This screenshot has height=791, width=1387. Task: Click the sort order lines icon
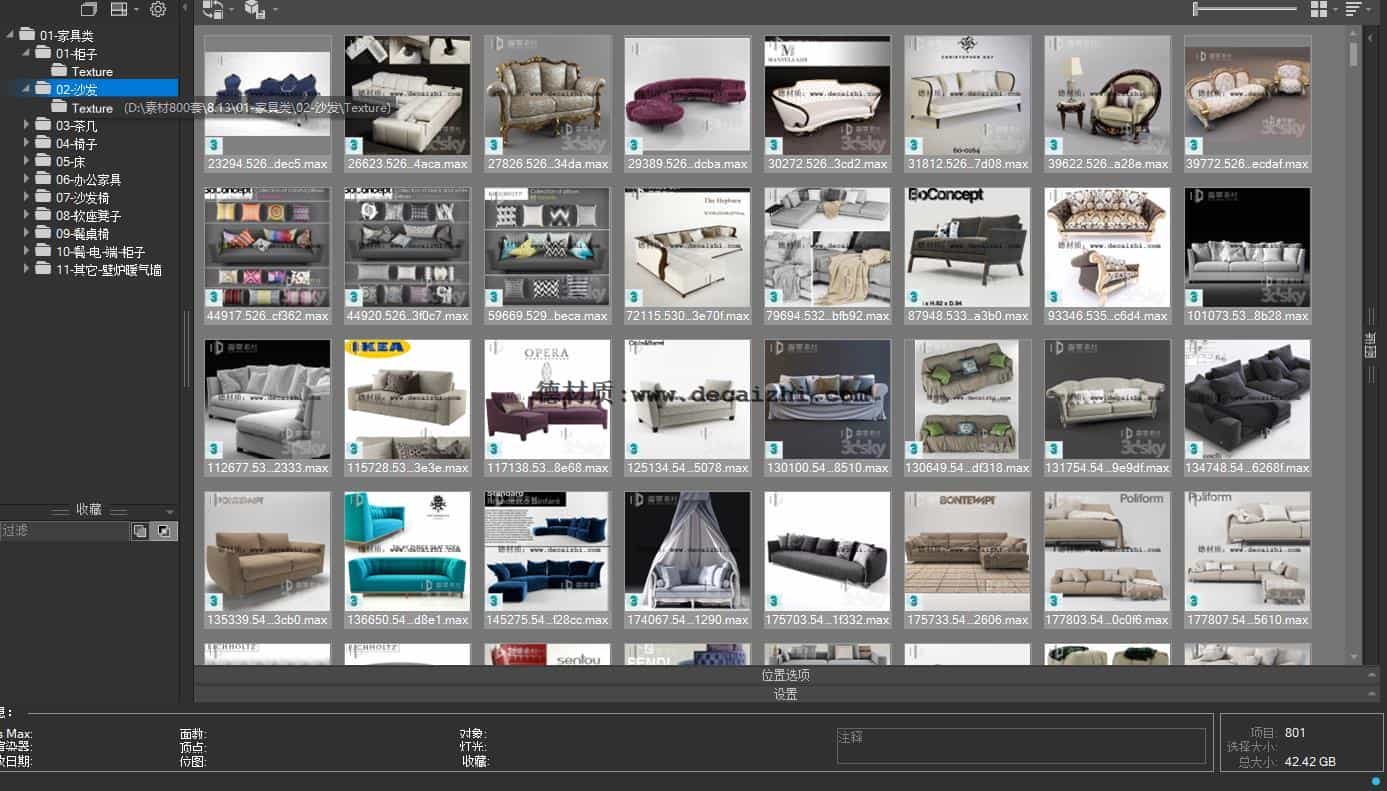click(x=1354, y=9)
